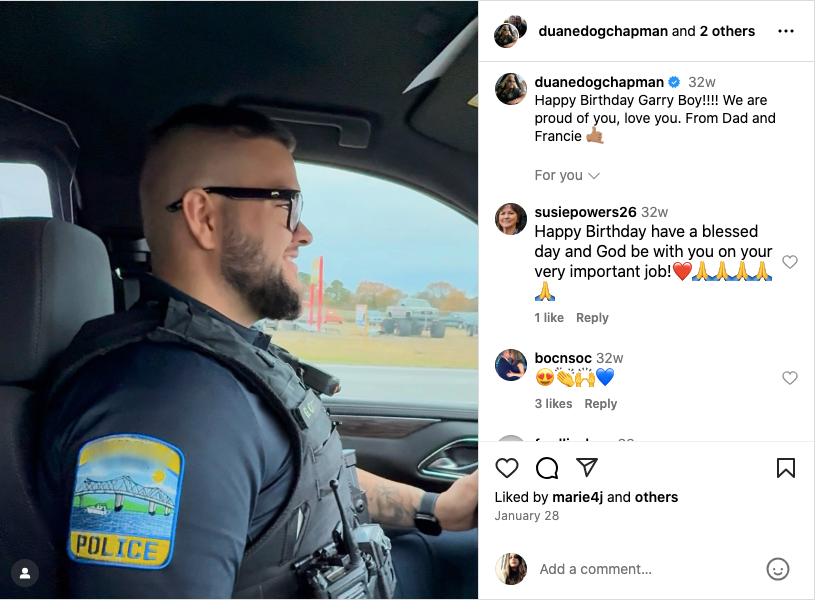View the 3 likes on bocnsoc's comment
This screenshot has width=818, height=604.
tap(555, 405)
